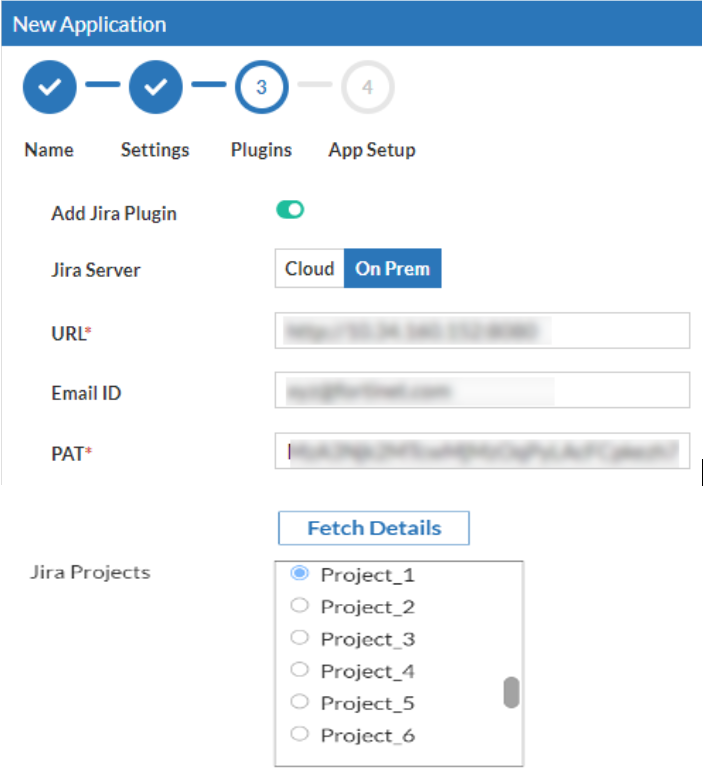
Task: Click the Jira Projects list scrollbar thumb
Action: [511, 692]
